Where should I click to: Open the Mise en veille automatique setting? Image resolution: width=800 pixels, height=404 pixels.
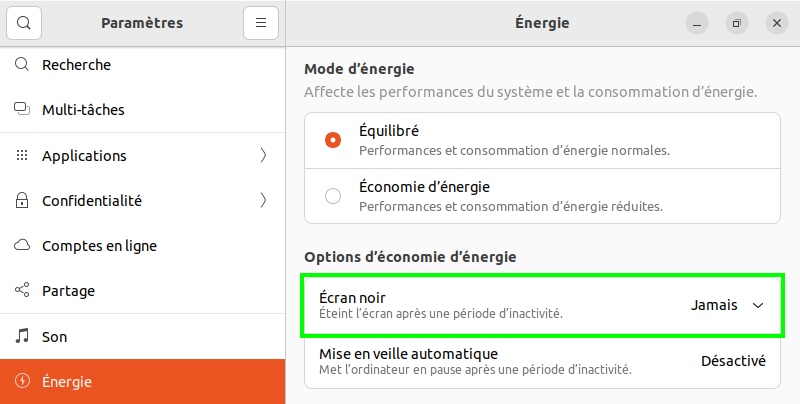click(x=542, y=361)
